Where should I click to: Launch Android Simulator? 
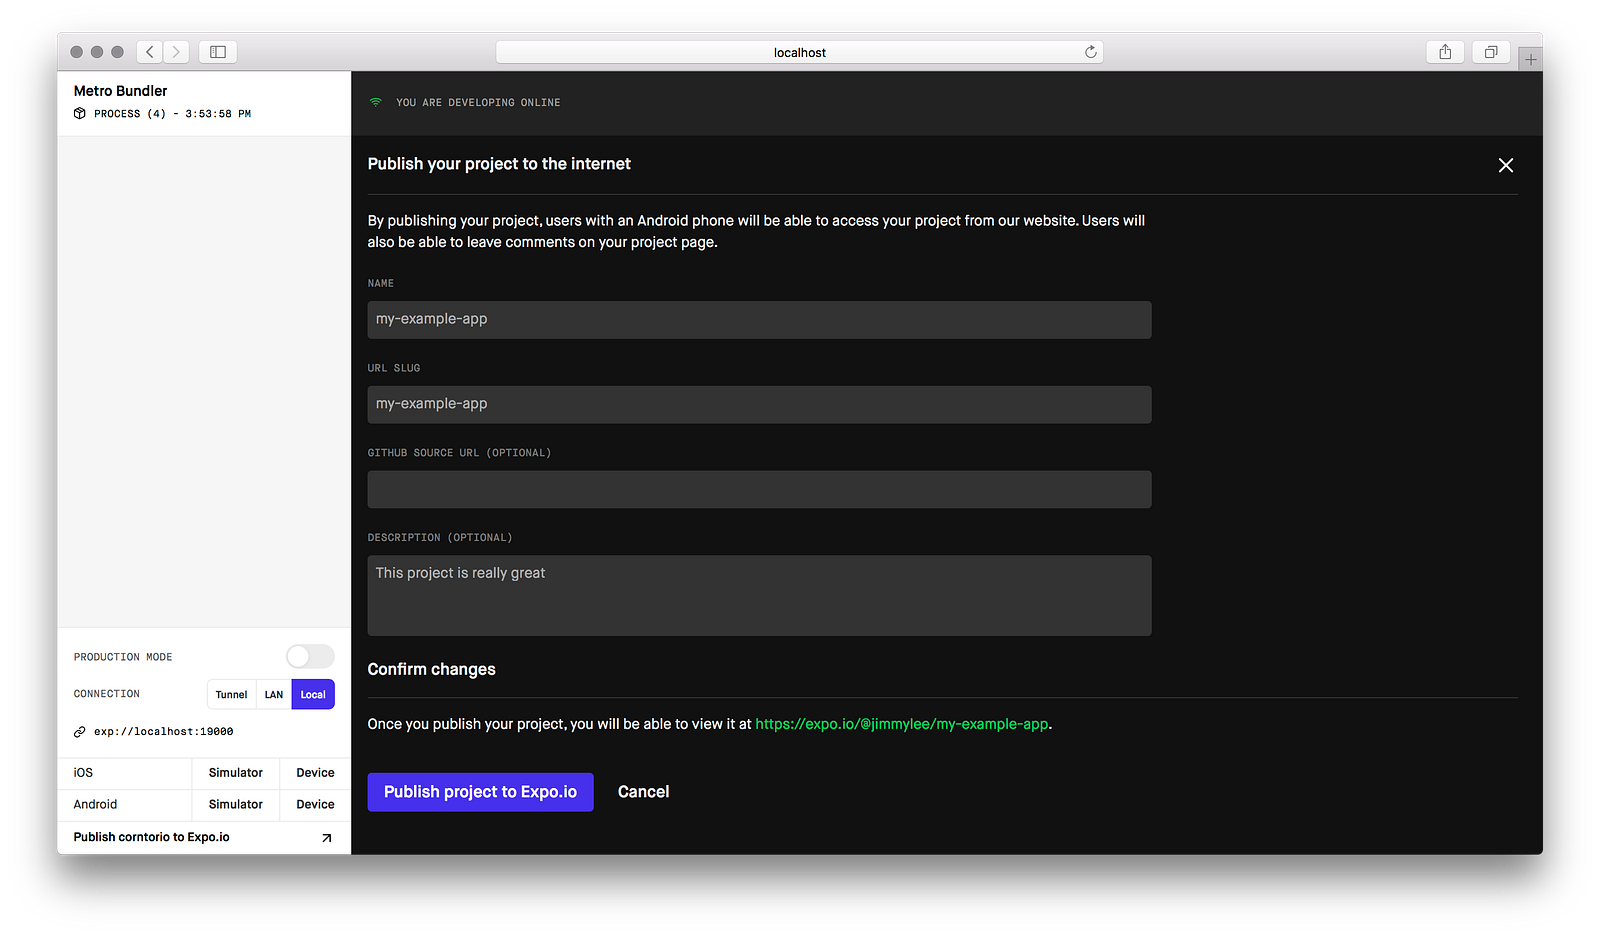click(x=236, y=805)
